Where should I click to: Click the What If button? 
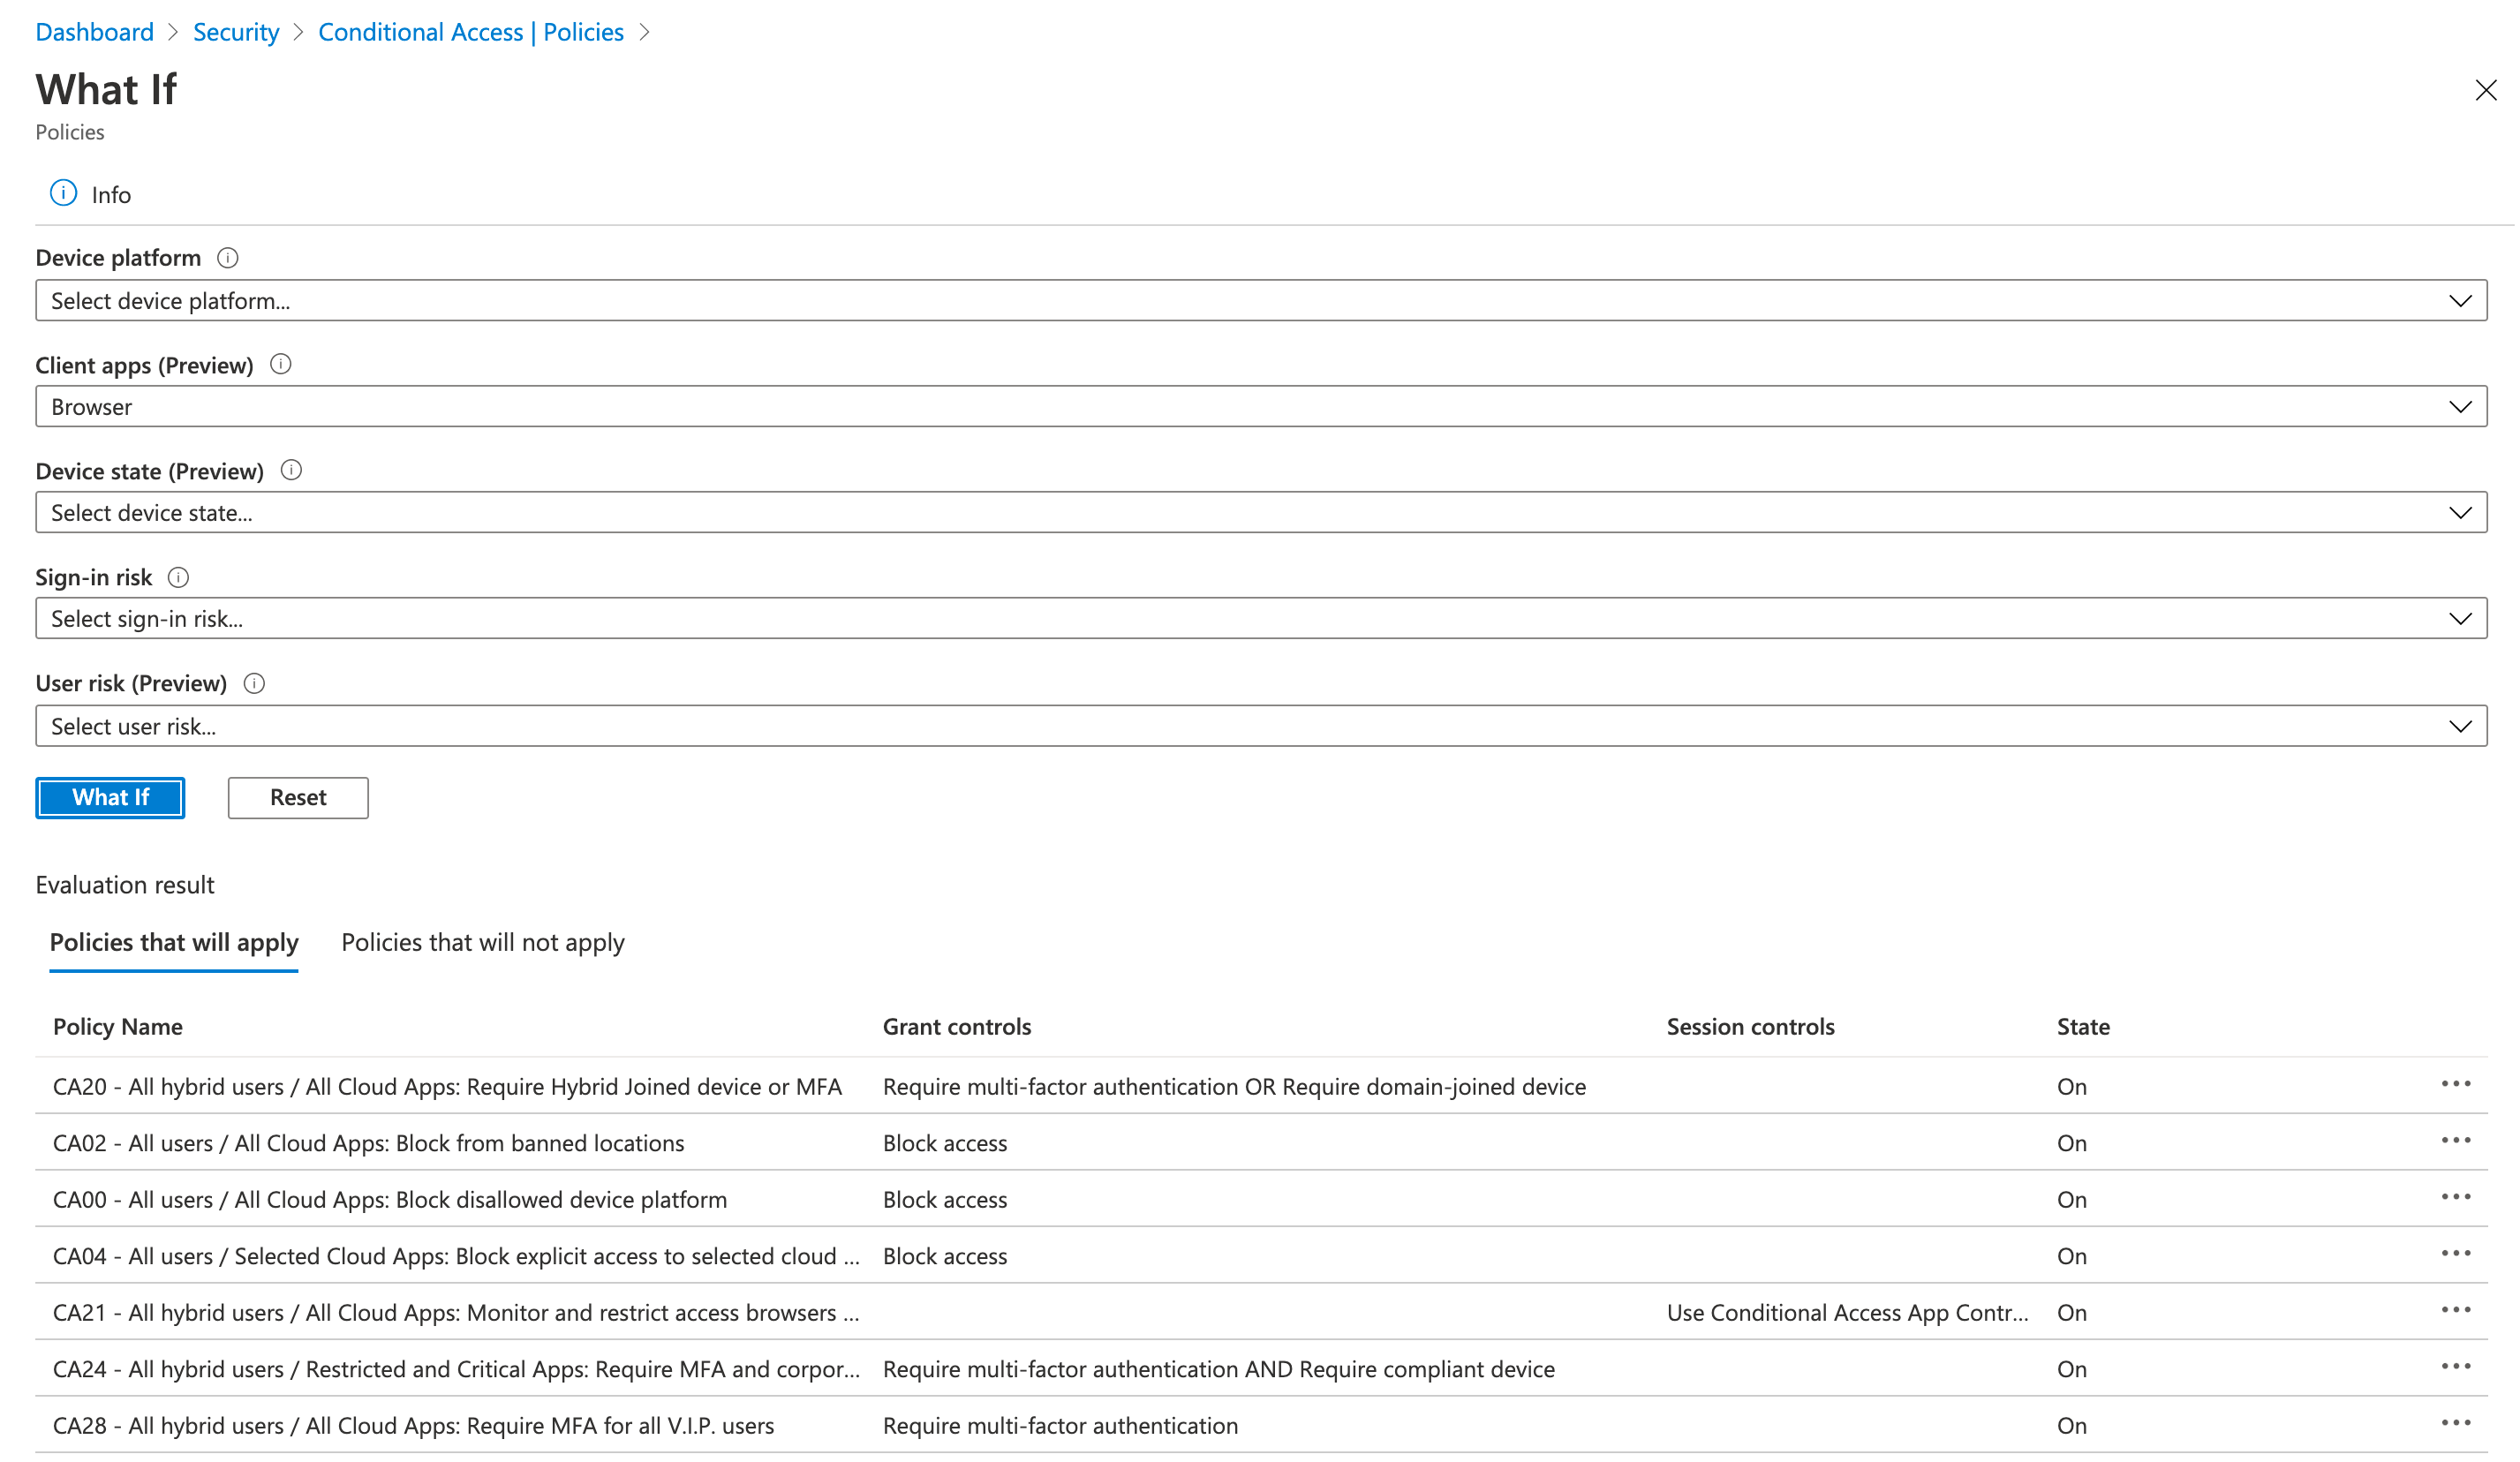(x=110, y=797)
